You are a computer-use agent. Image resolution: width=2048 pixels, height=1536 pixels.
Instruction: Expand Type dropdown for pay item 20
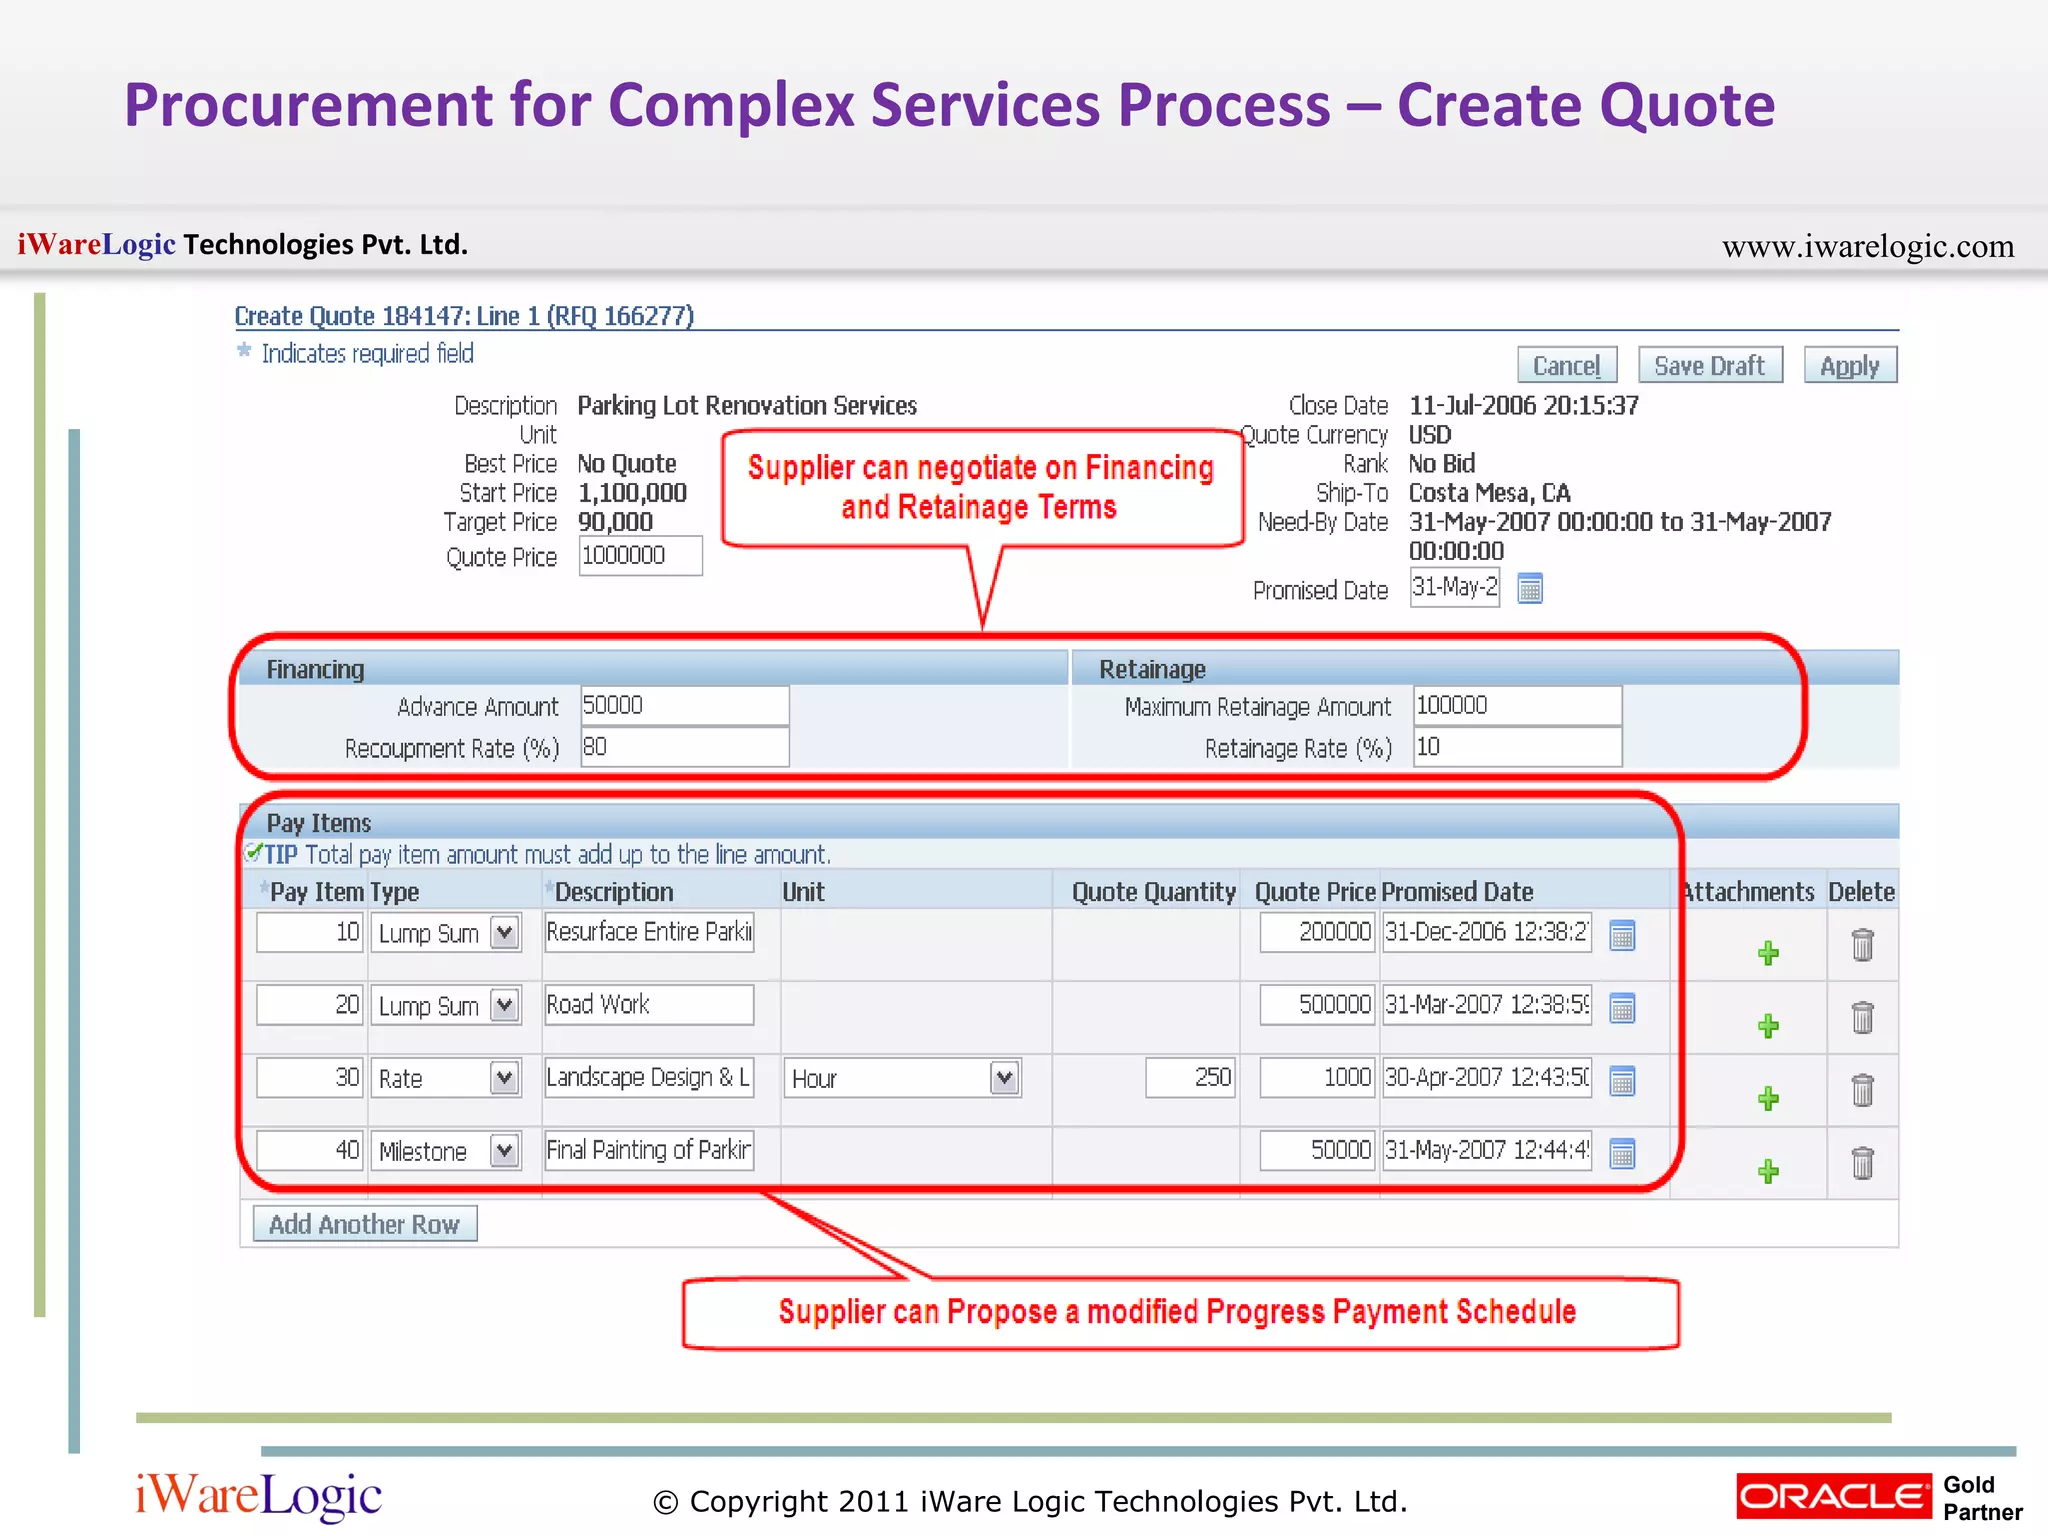[x=505, y=1005]
